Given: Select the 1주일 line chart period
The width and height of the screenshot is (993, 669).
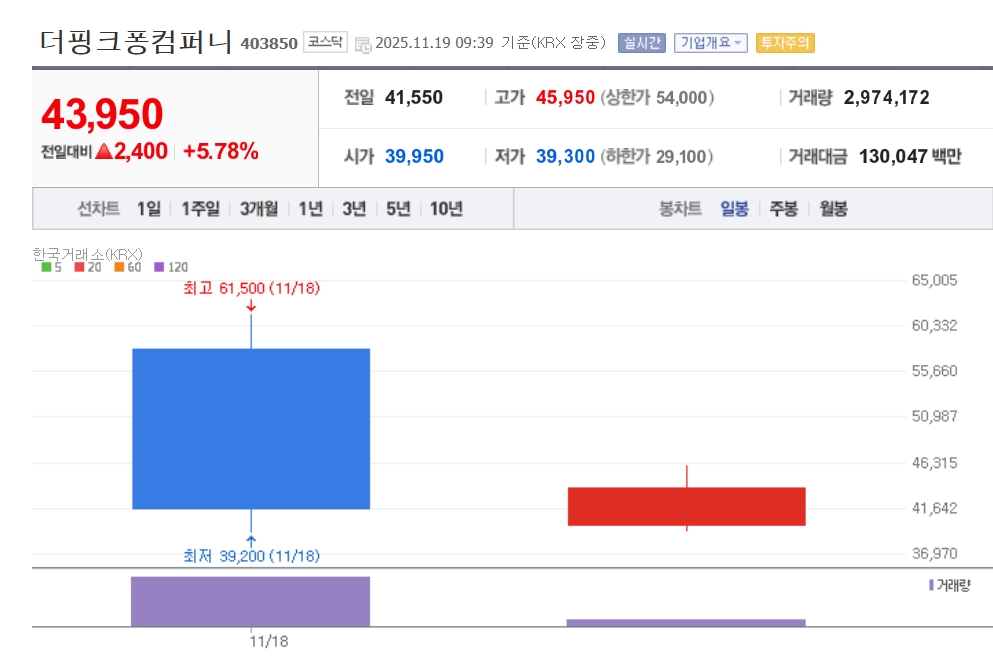Looking at the screenshot, I should (x=200, y=208).
